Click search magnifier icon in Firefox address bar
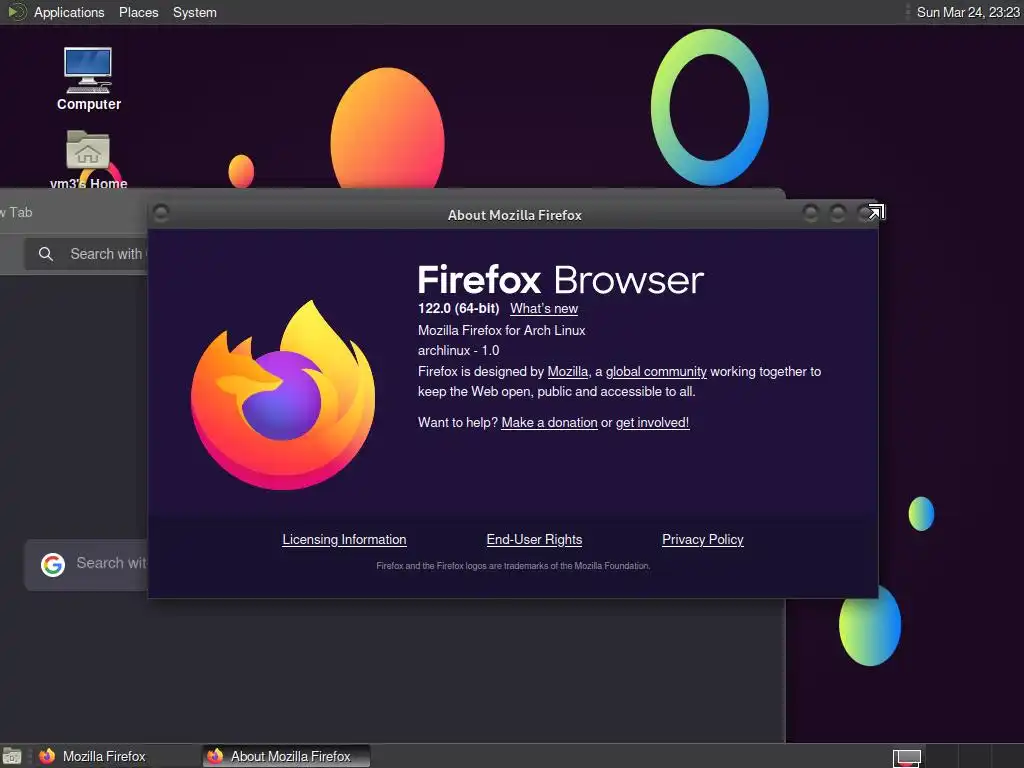This screenshot has height=768, width=1024. [x=46, y=254]
